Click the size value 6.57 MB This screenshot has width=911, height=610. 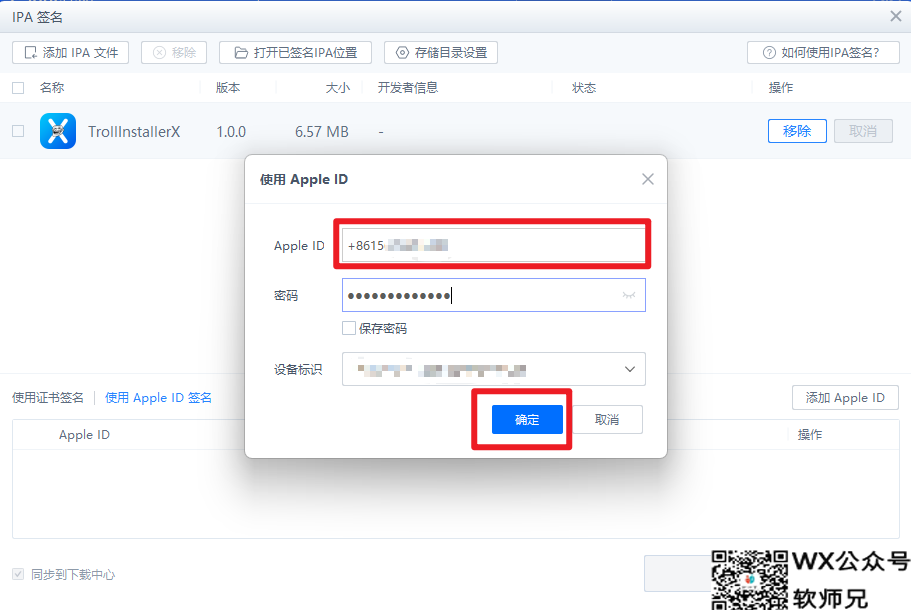point(322,132)
